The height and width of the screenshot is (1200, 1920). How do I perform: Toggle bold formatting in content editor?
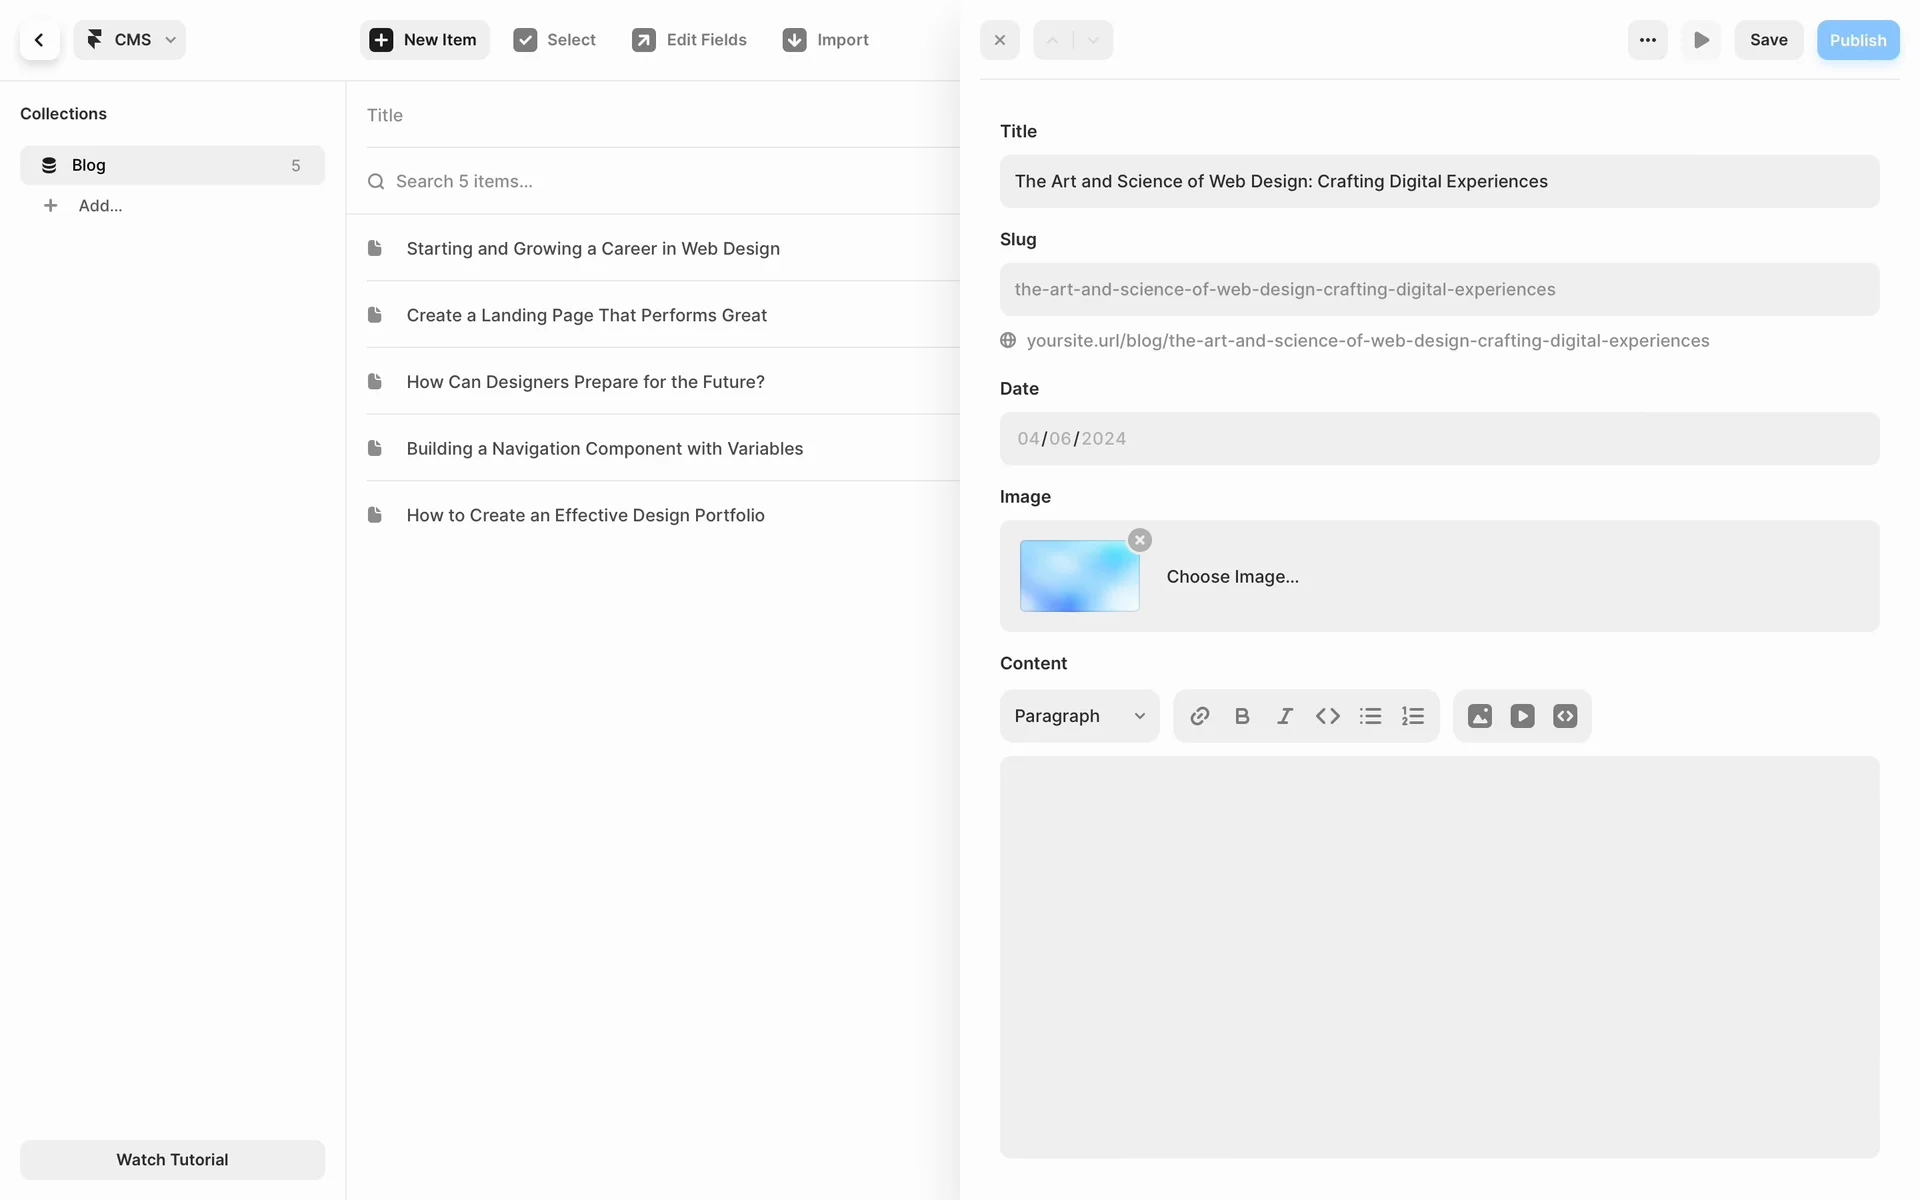click(1242, 716)
